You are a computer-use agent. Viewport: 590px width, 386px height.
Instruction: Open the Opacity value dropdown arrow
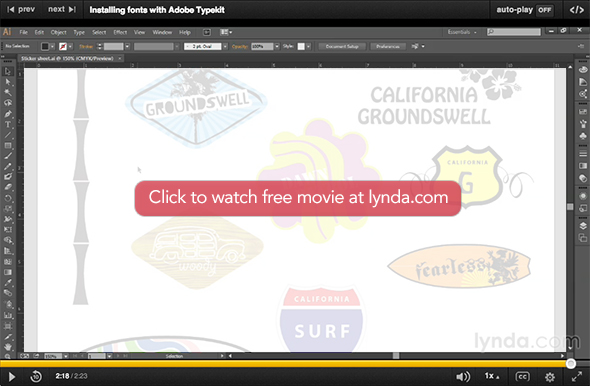point(277,46)
